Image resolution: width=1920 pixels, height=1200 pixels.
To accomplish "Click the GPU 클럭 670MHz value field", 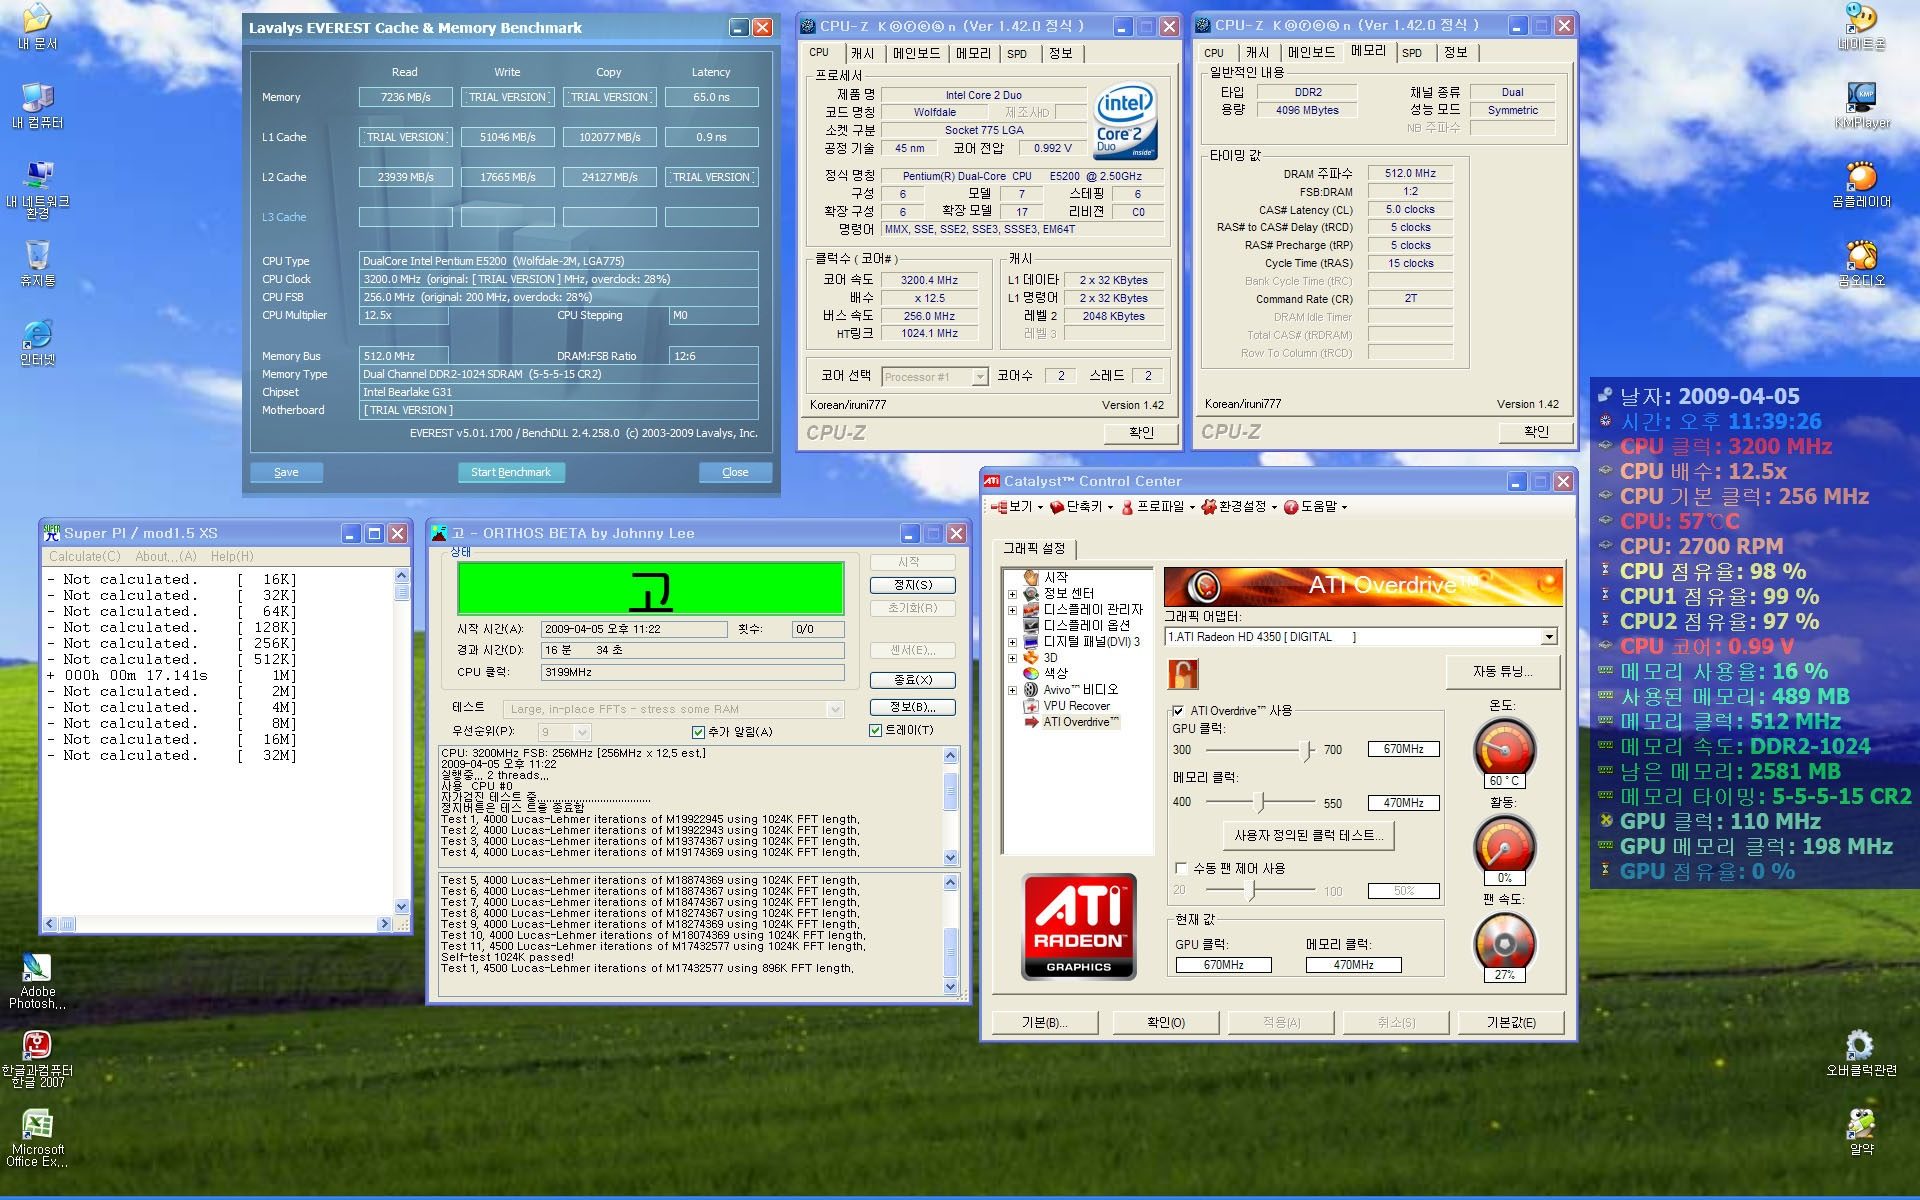I will click(1403, 749).
